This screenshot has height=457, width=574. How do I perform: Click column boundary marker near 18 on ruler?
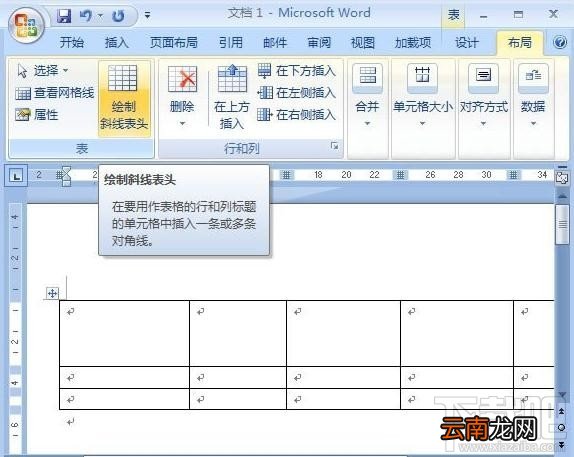(286, 175)
